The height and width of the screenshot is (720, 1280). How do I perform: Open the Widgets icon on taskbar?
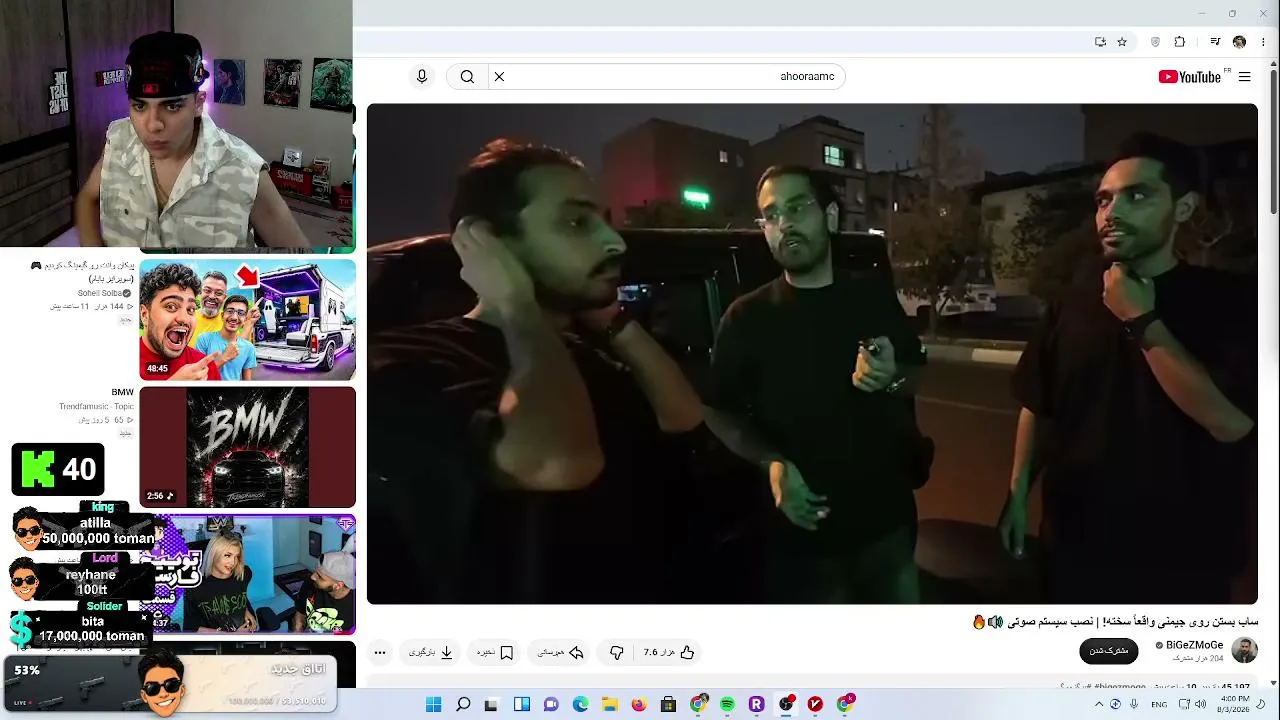tap(521, 704)
